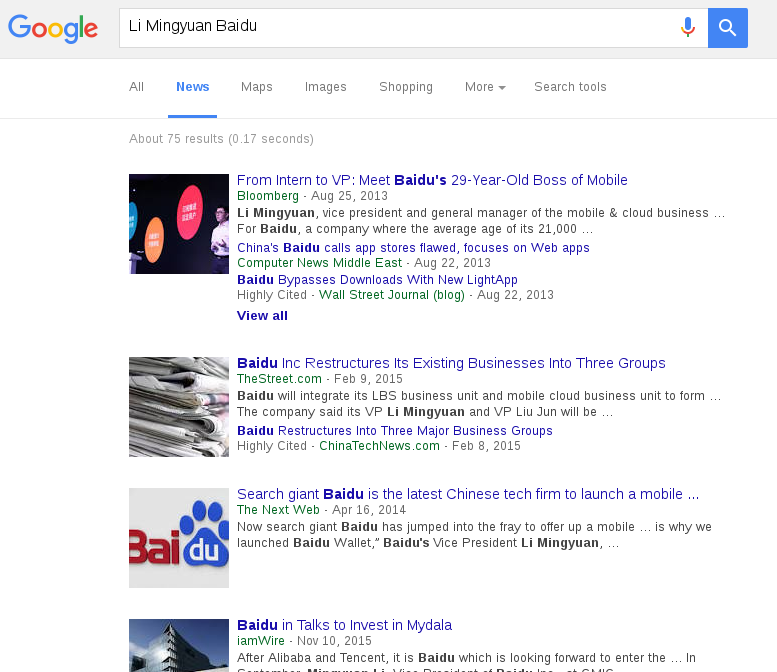
Task: Open Baidu Restructures Into Three Major Business Groups
Action: tap(394, 431)
